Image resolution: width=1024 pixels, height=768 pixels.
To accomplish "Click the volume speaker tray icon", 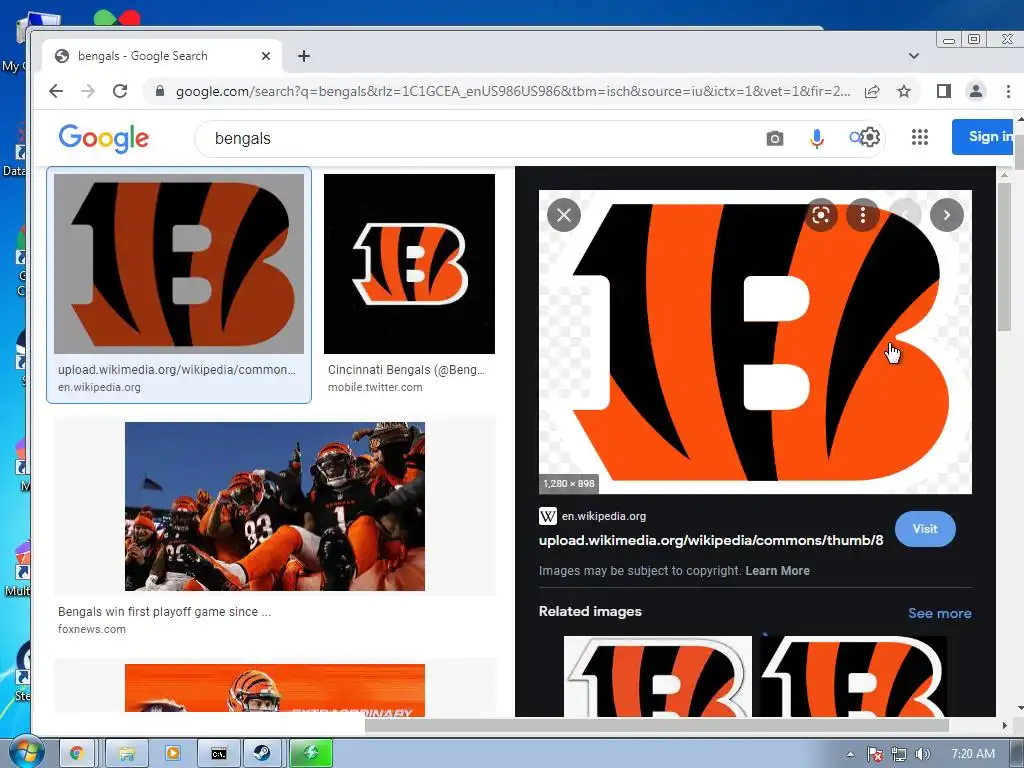I will point(922,754).
